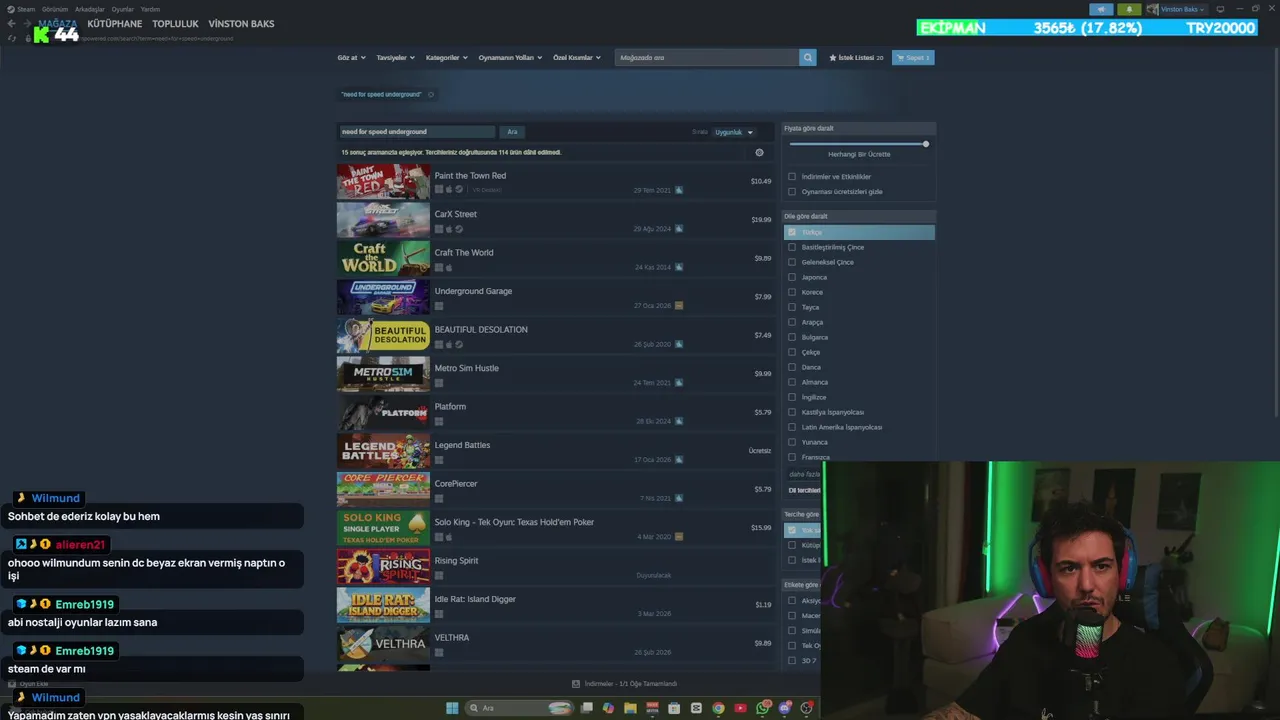The image size is (1280, 720).
Task: Open Copilot from the taskbar
Action: pyautogui.click(x=608, y=708)
